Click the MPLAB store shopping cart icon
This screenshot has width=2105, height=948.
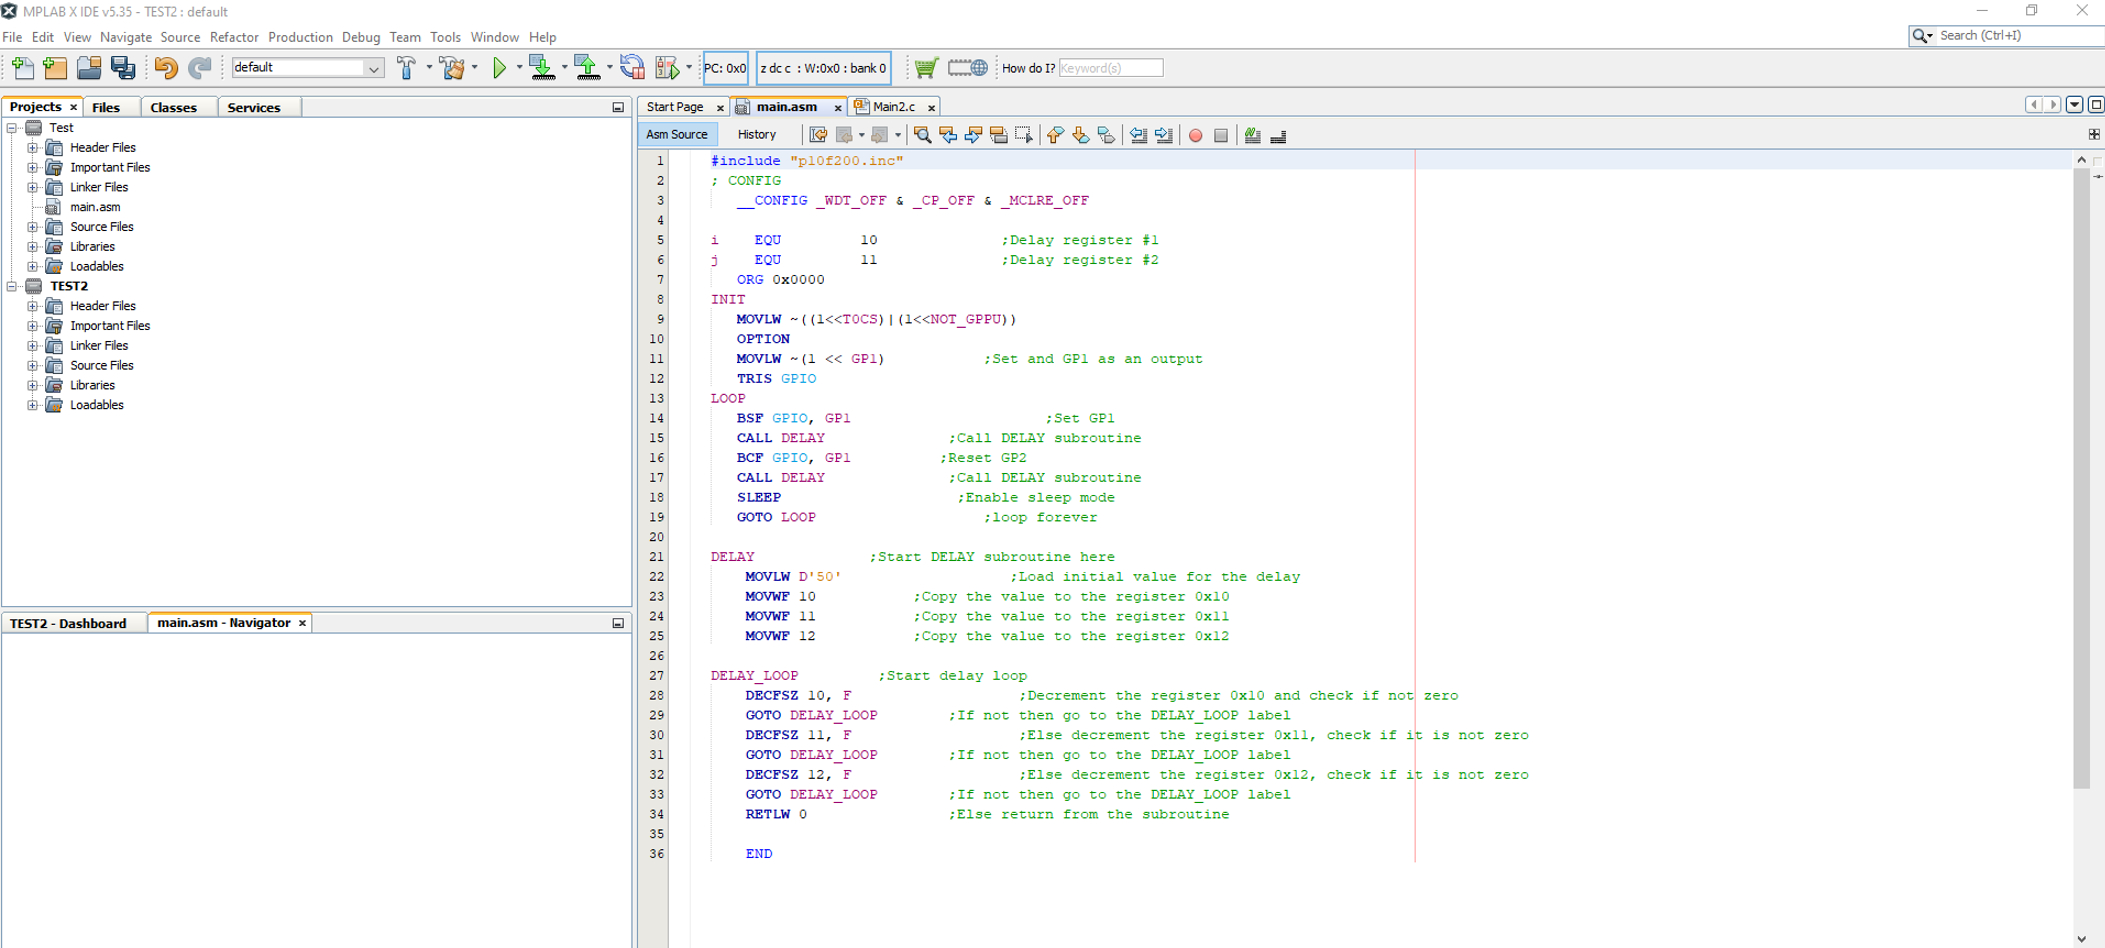tap(925, 68)
